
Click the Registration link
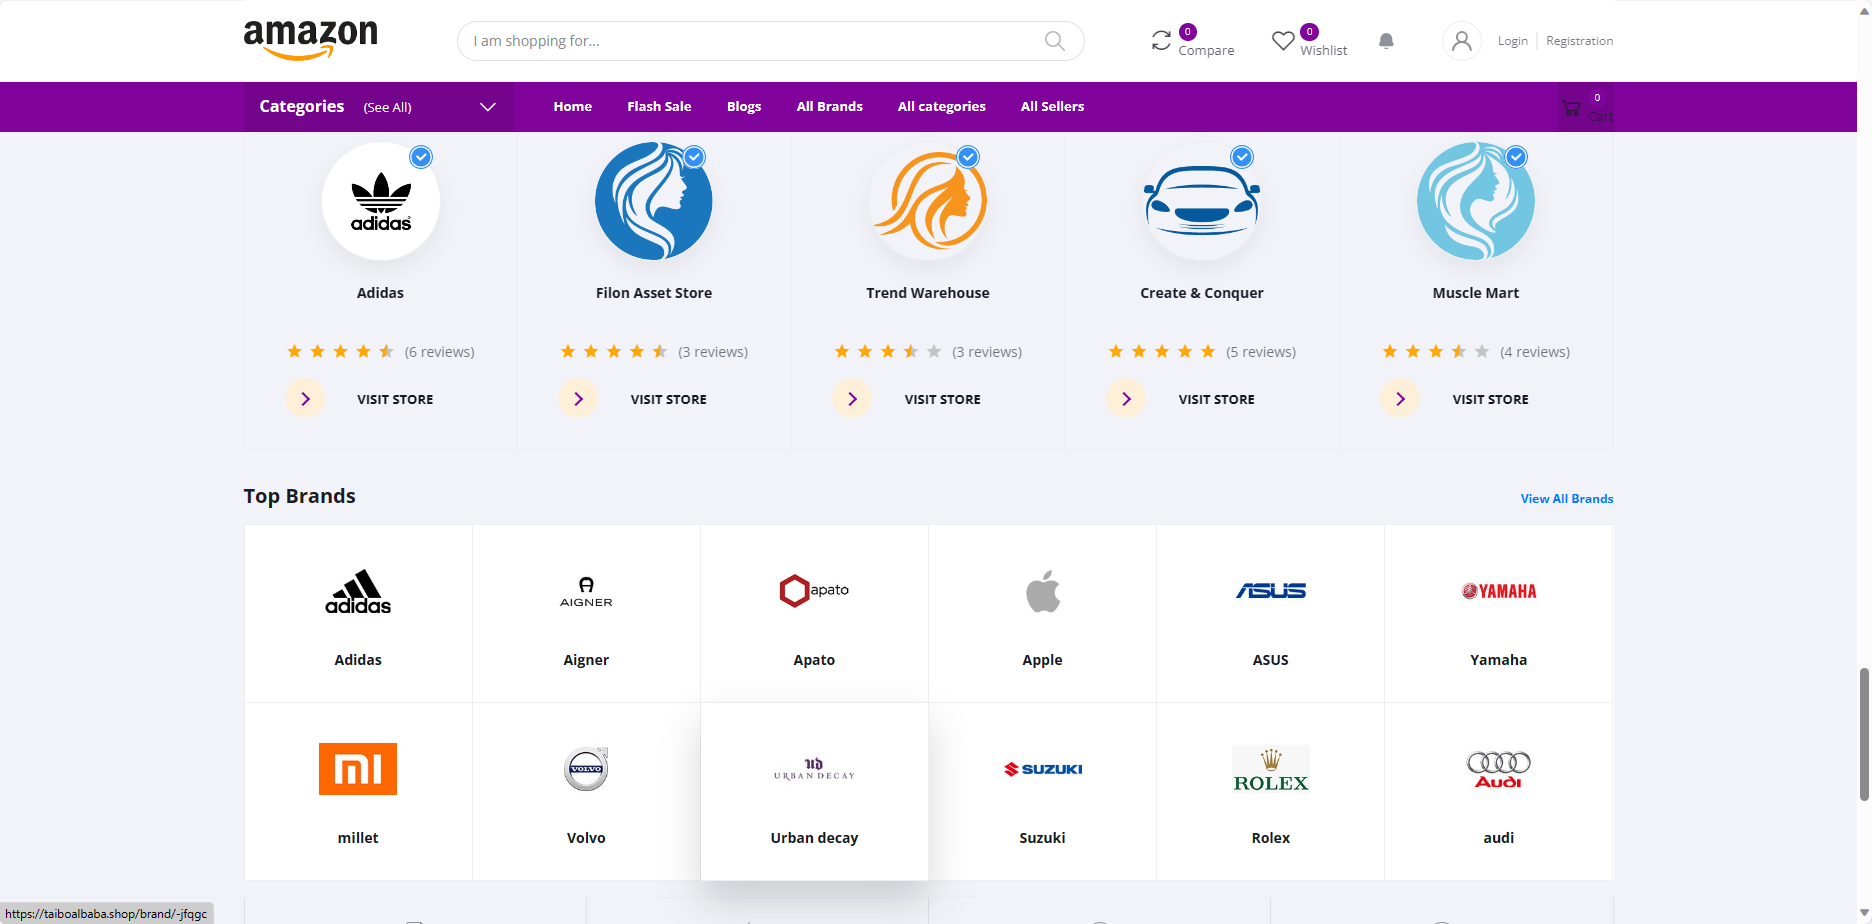click(1579, 41)
